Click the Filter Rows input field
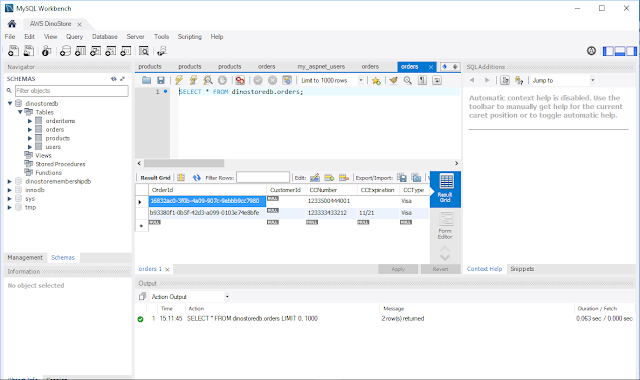This screenshot has height=380, width=640. (x=263, y=178)
